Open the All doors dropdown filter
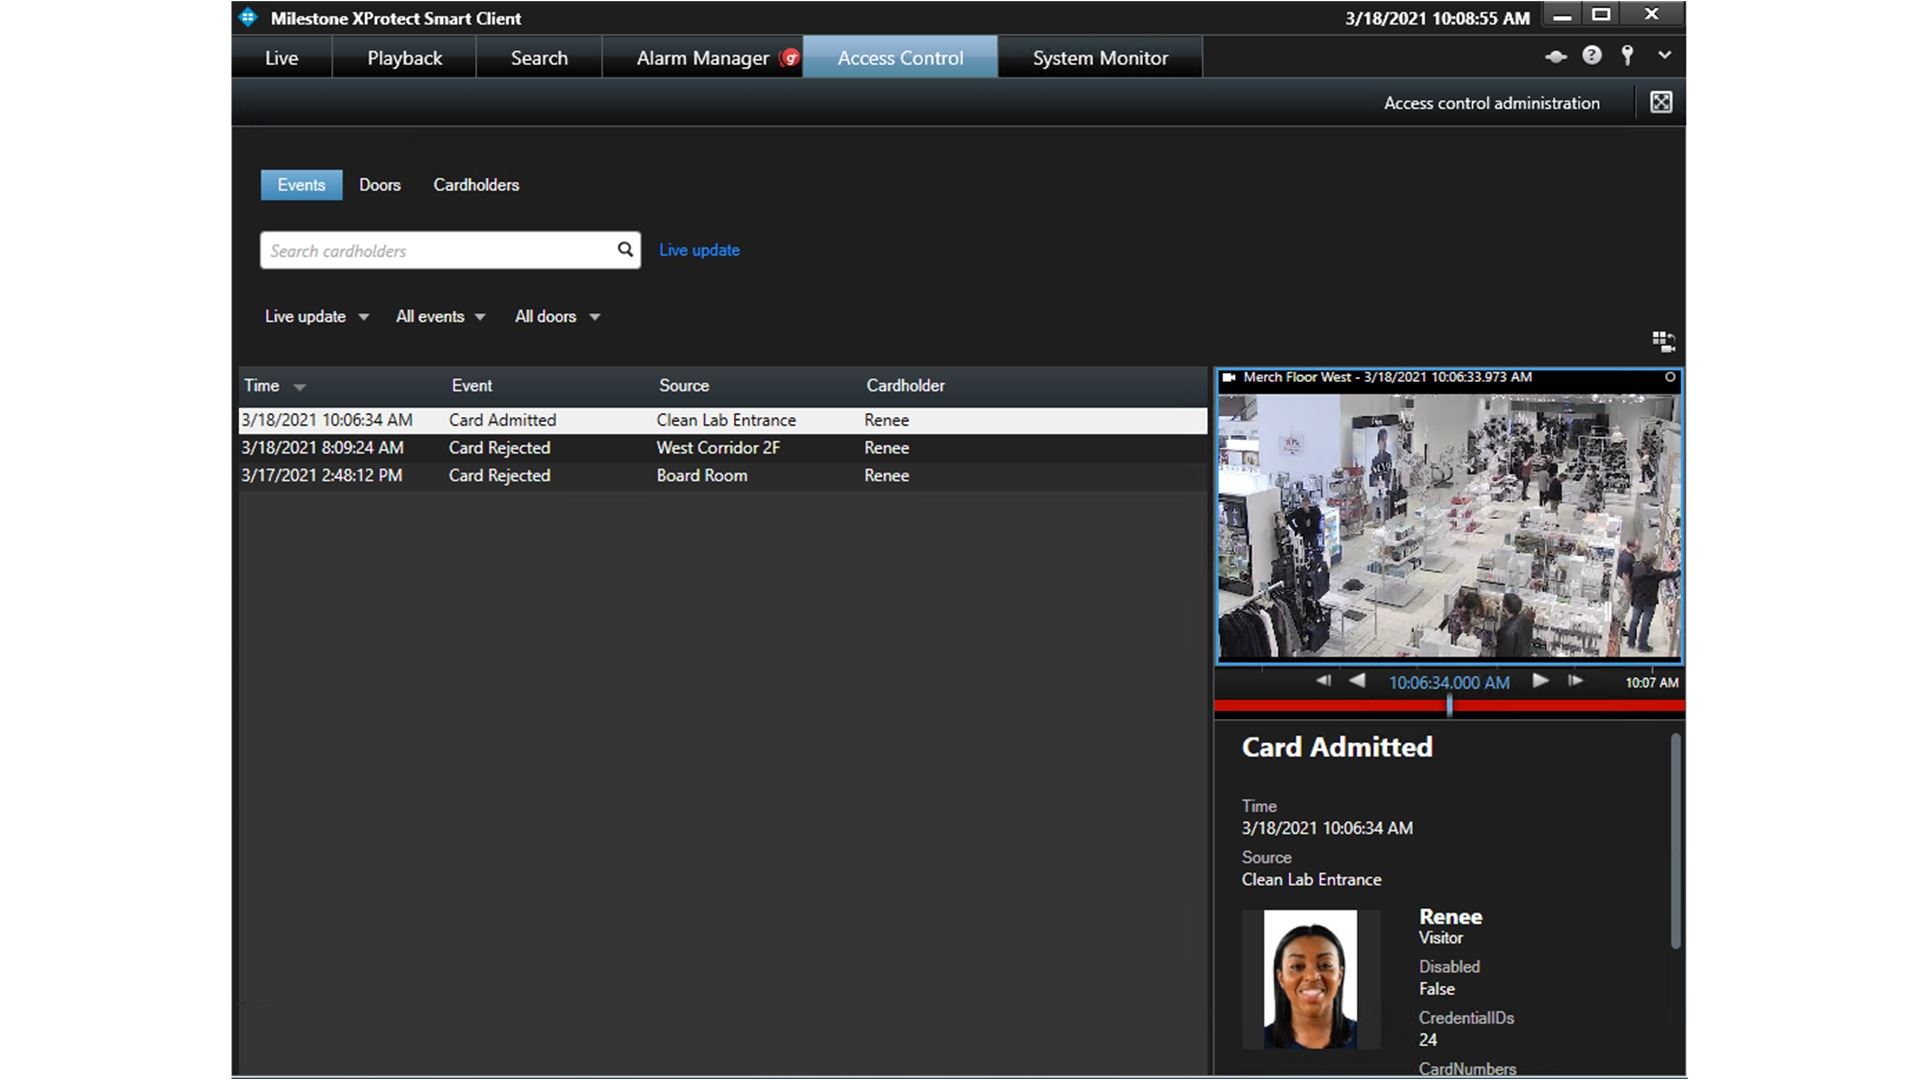The image size is (1920, 1080). click(557, 317)
